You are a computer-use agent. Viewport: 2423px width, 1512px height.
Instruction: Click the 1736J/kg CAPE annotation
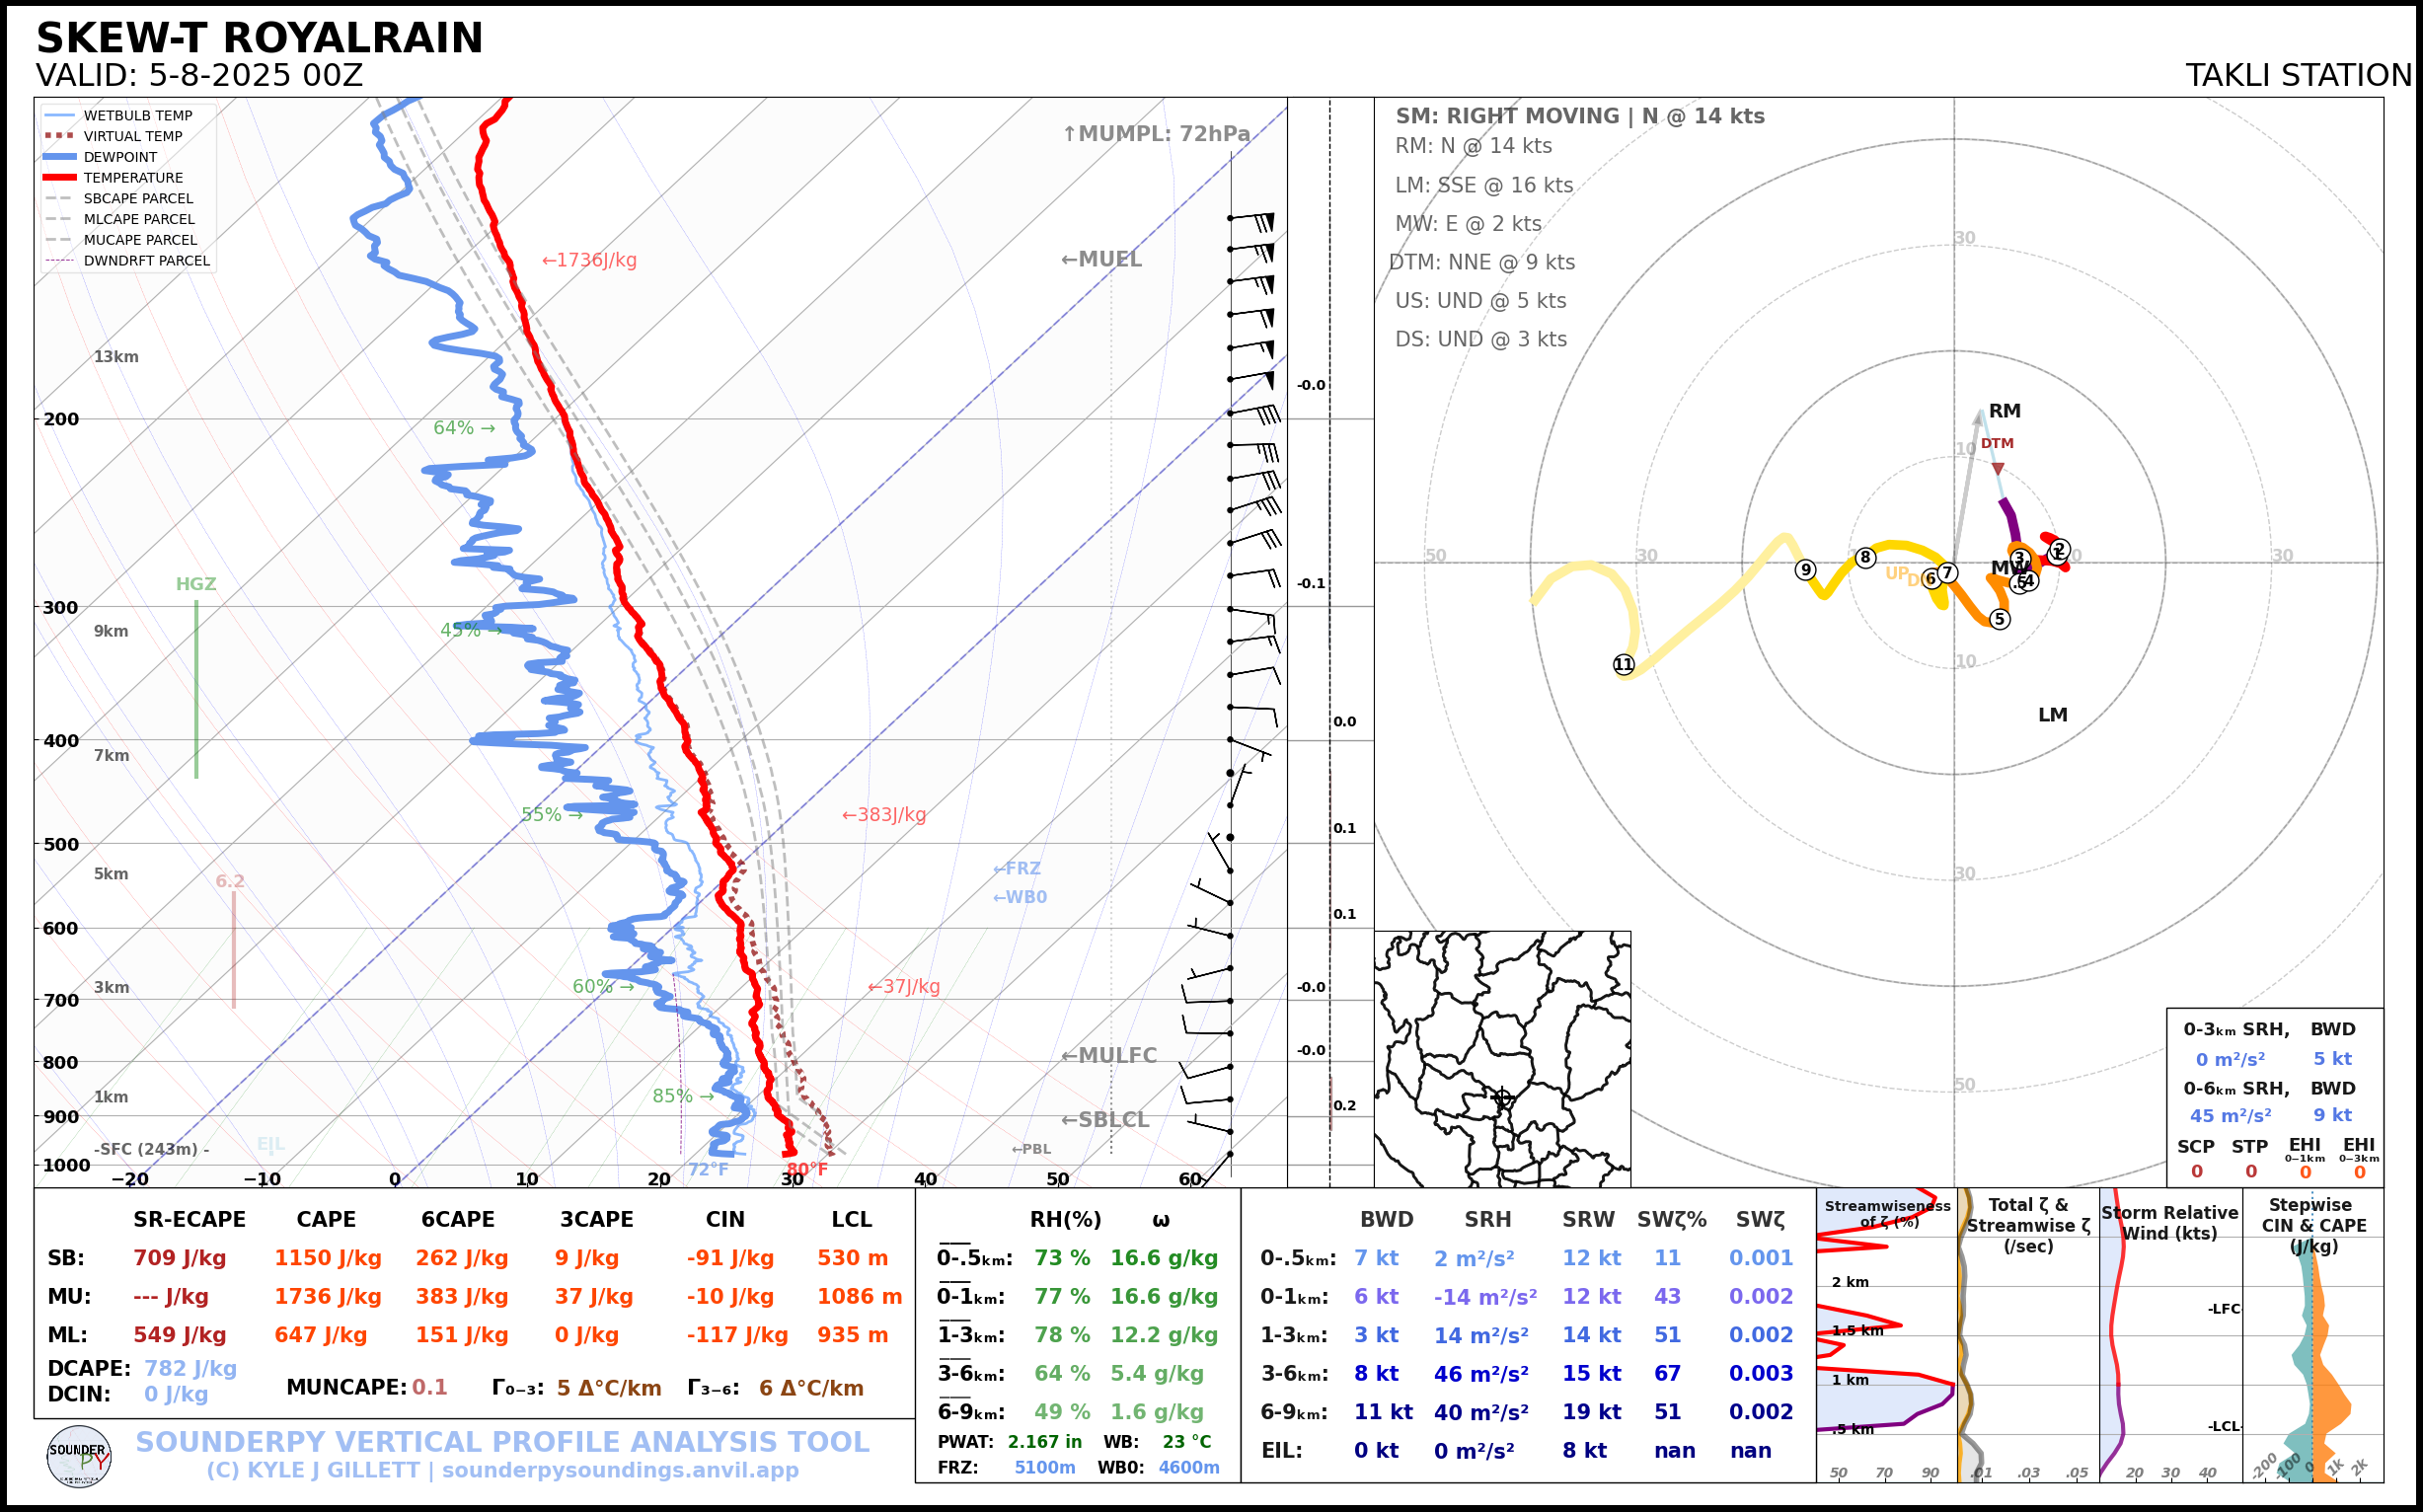[589, 260]
